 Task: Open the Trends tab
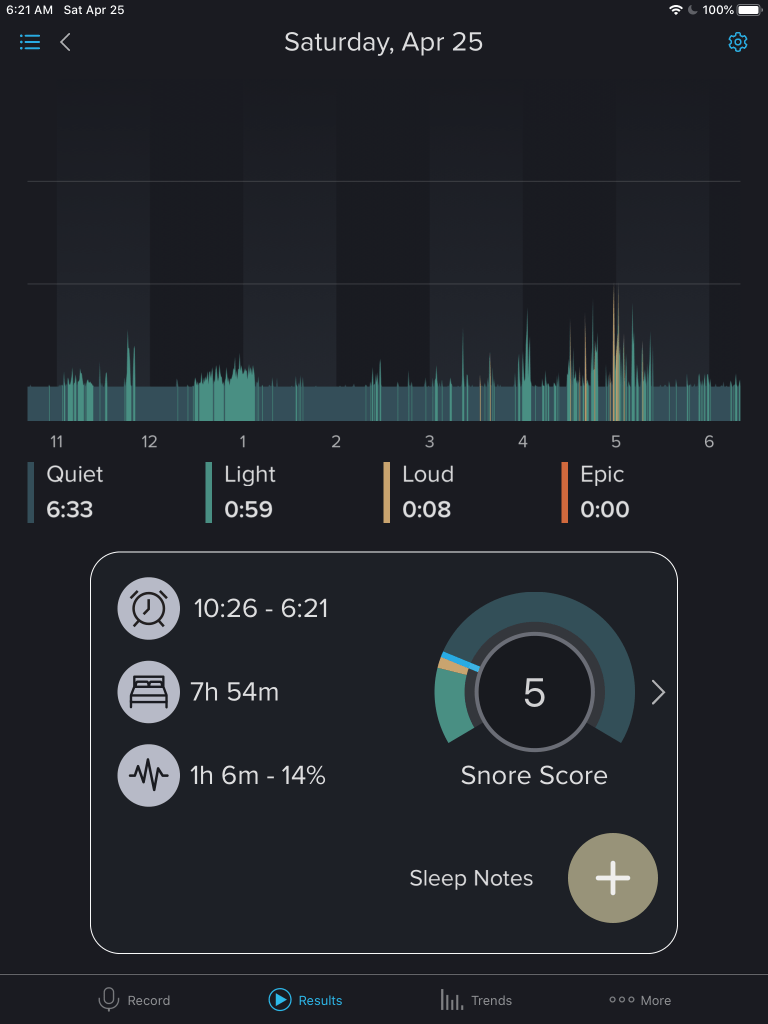(476, 999)
